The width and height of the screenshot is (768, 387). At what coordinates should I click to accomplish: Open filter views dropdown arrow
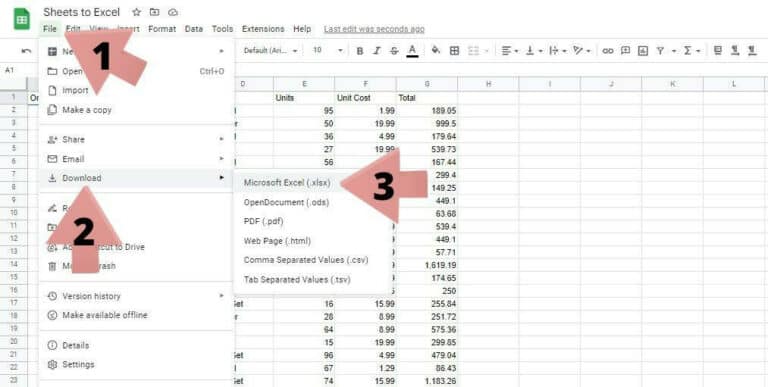[674, 51]
